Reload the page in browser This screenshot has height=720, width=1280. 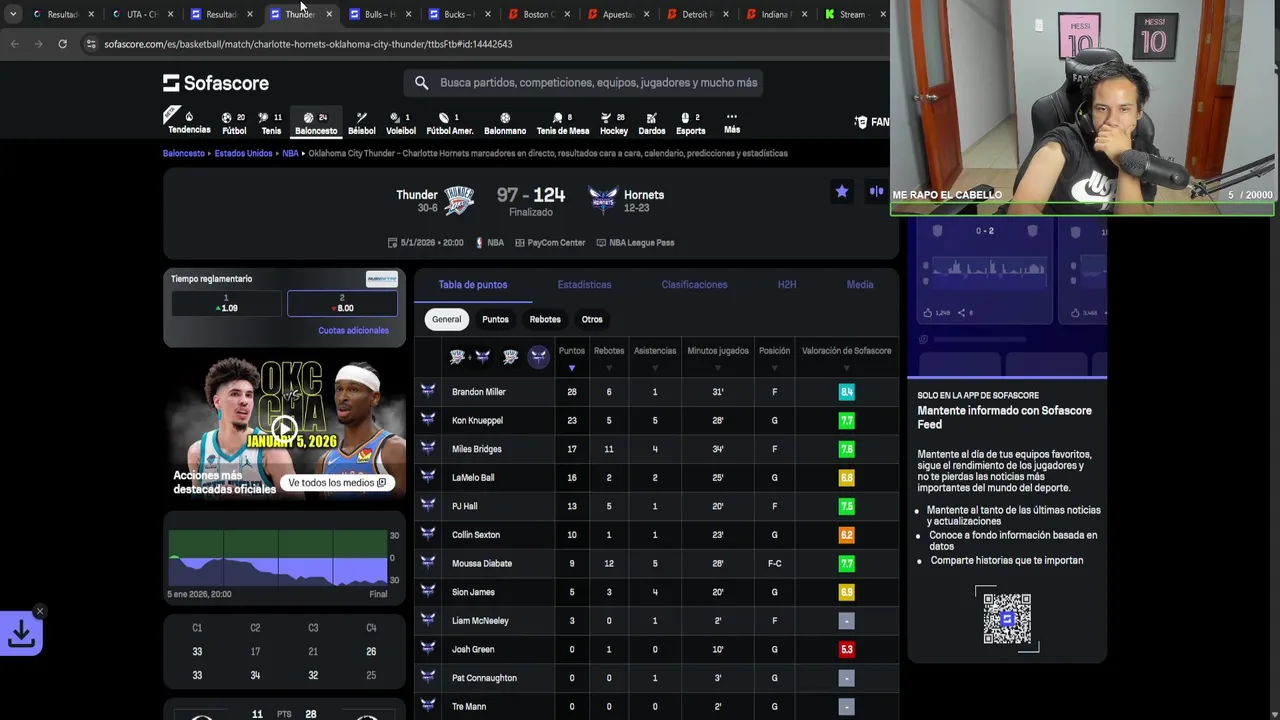(62, 44)
